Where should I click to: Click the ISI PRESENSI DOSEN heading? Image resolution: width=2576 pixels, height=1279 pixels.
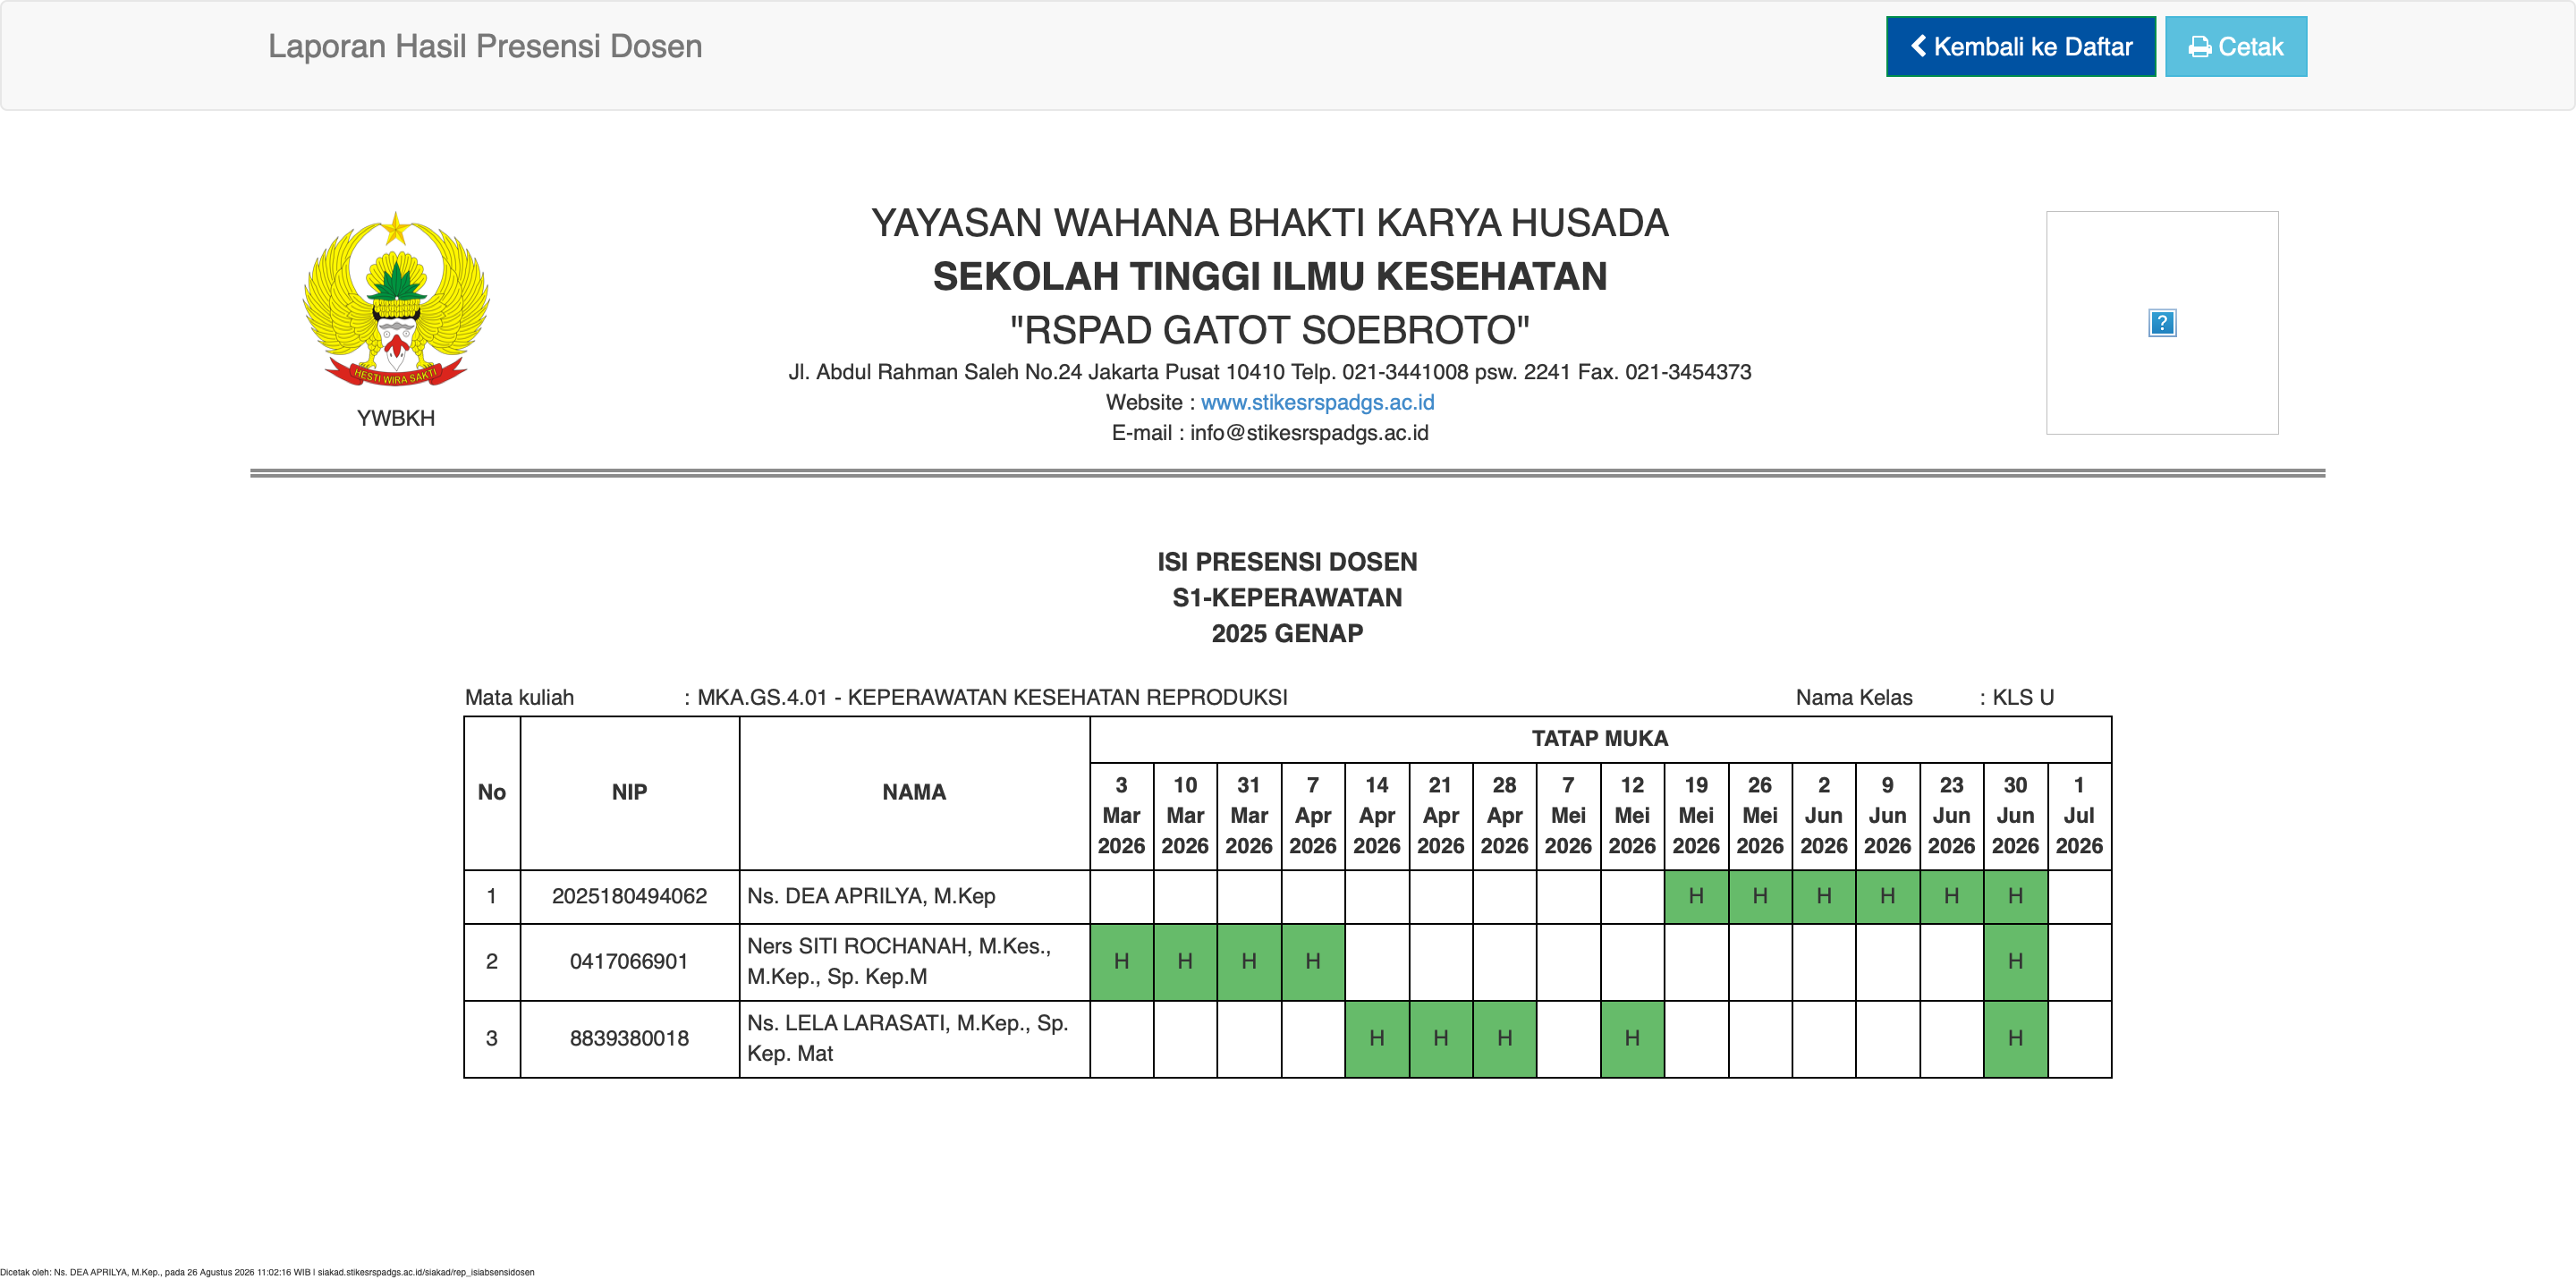(1287, 562)
